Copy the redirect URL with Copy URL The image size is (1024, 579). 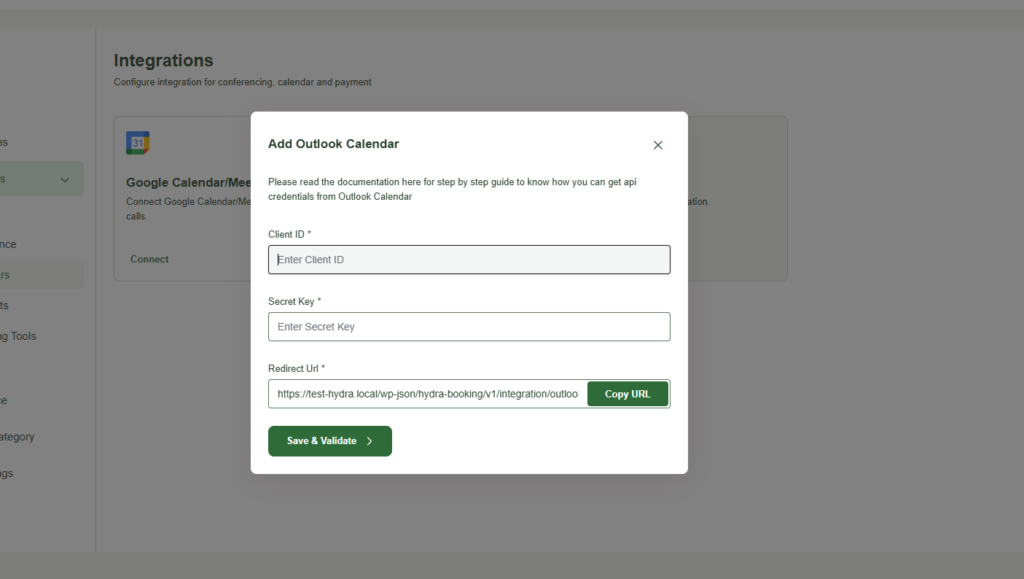[628, 394]
